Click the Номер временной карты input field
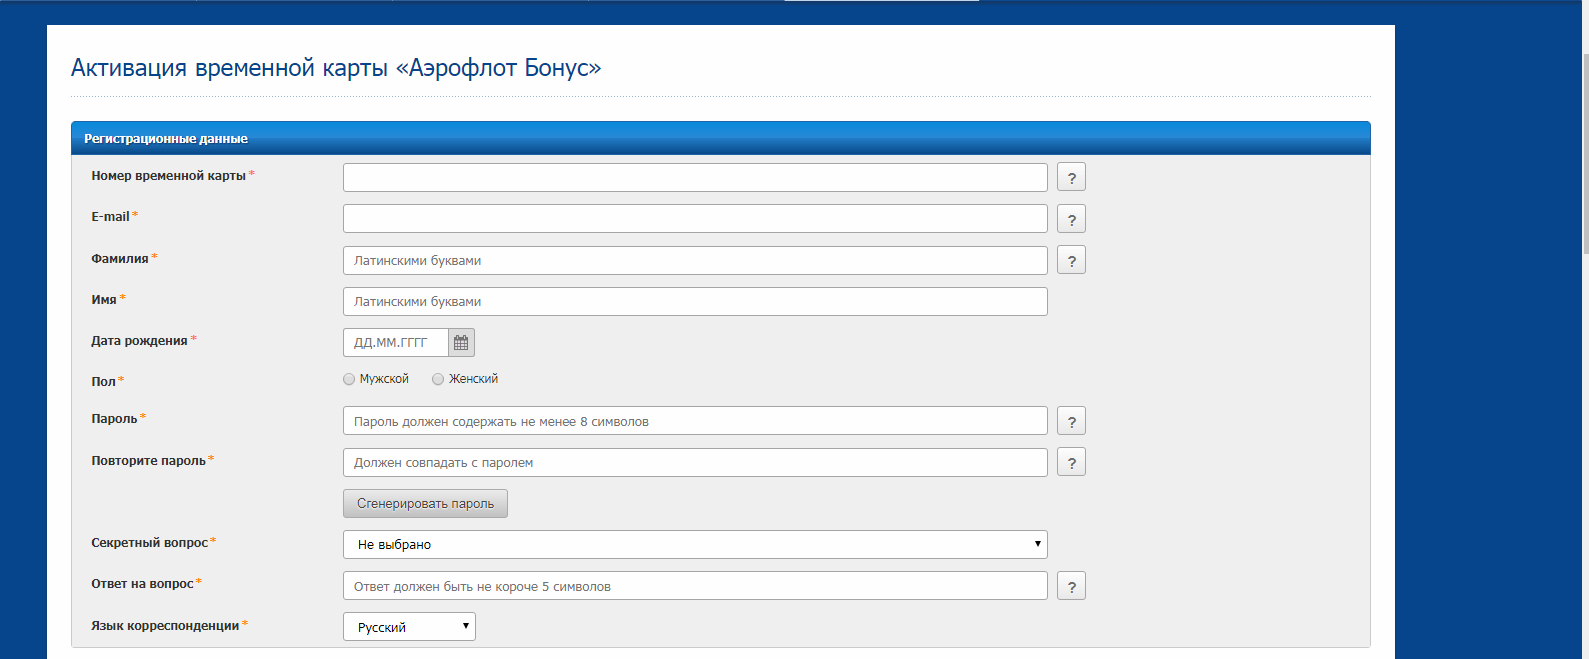This screenshot has width=1589, height=659. (694, 177)
